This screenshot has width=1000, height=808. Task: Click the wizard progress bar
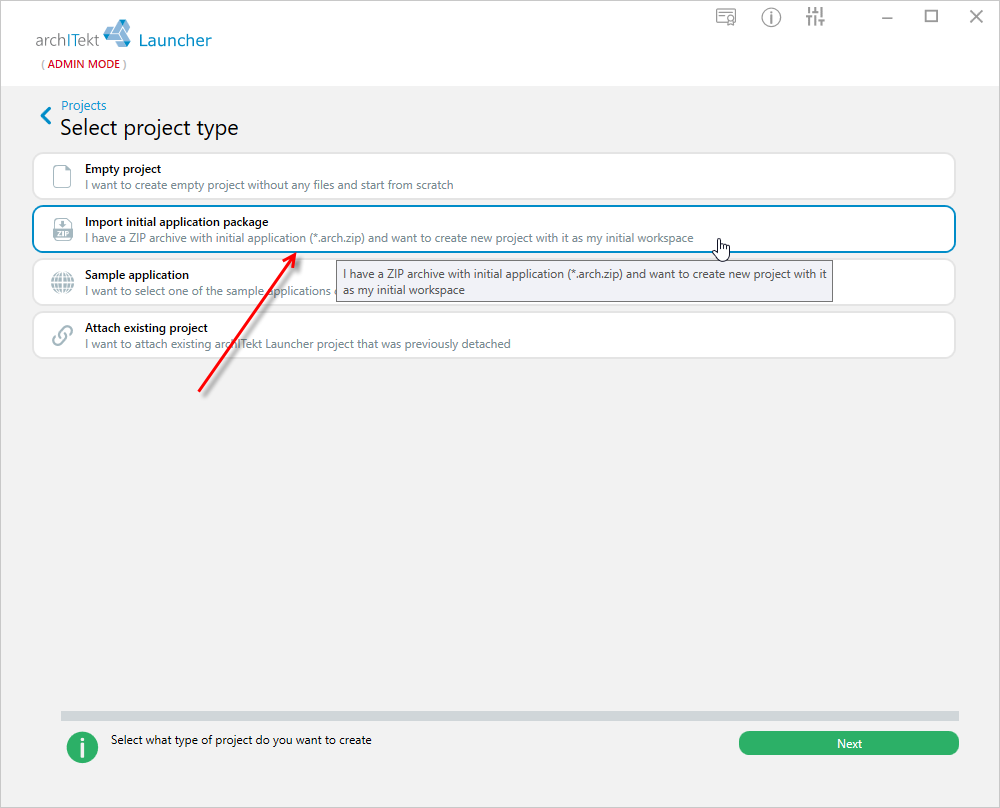(510, 716)
